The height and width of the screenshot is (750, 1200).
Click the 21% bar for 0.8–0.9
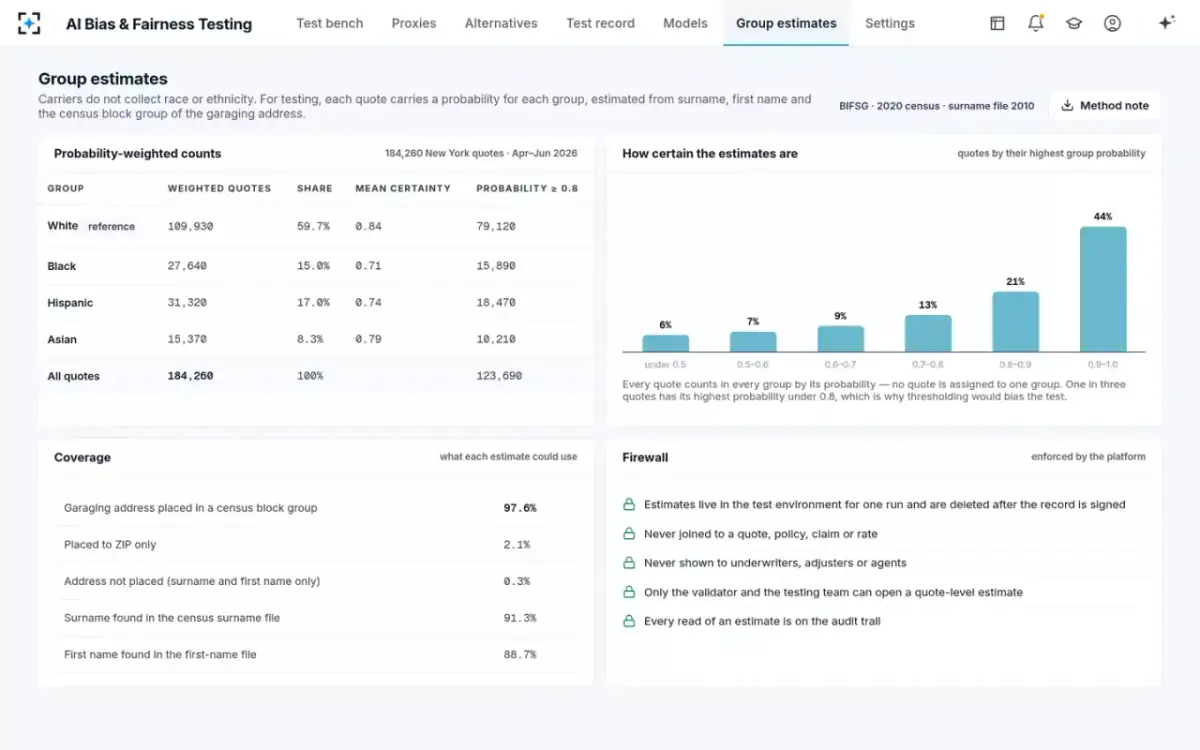tap(1015, 321)
